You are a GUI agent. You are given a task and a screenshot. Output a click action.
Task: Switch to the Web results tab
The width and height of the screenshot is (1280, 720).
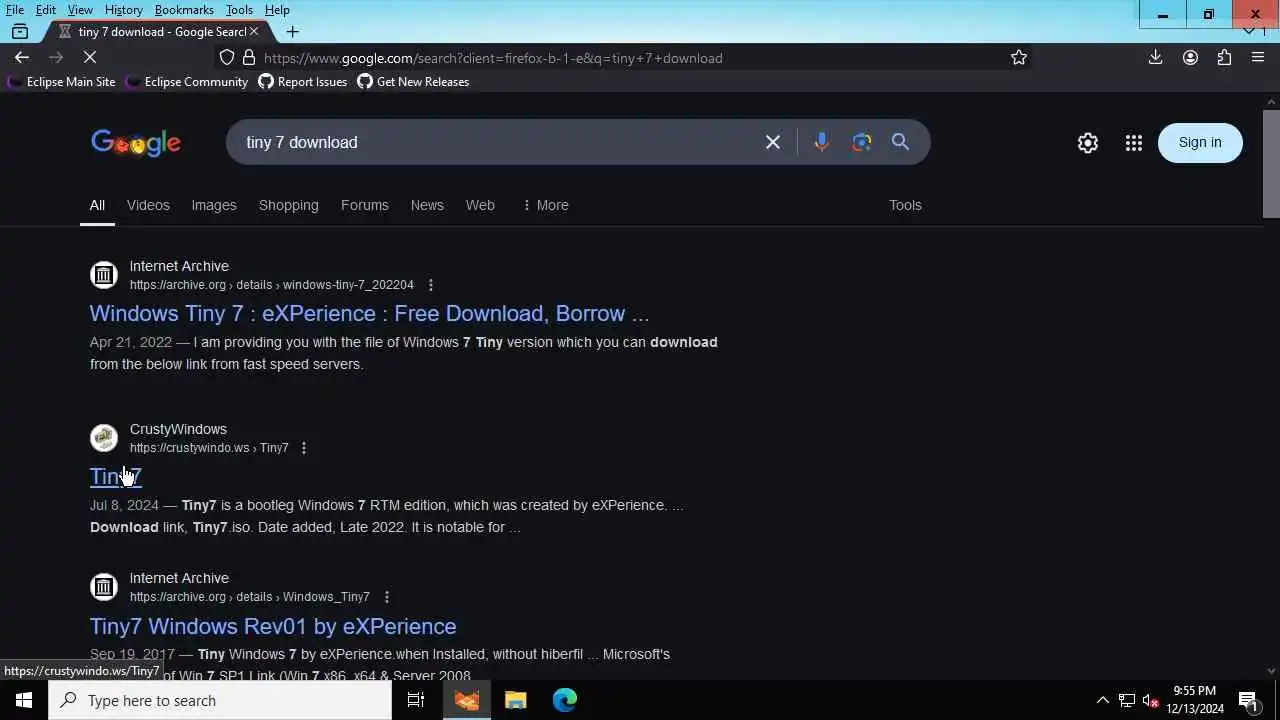pyautogui.click(x=480, y=205)
